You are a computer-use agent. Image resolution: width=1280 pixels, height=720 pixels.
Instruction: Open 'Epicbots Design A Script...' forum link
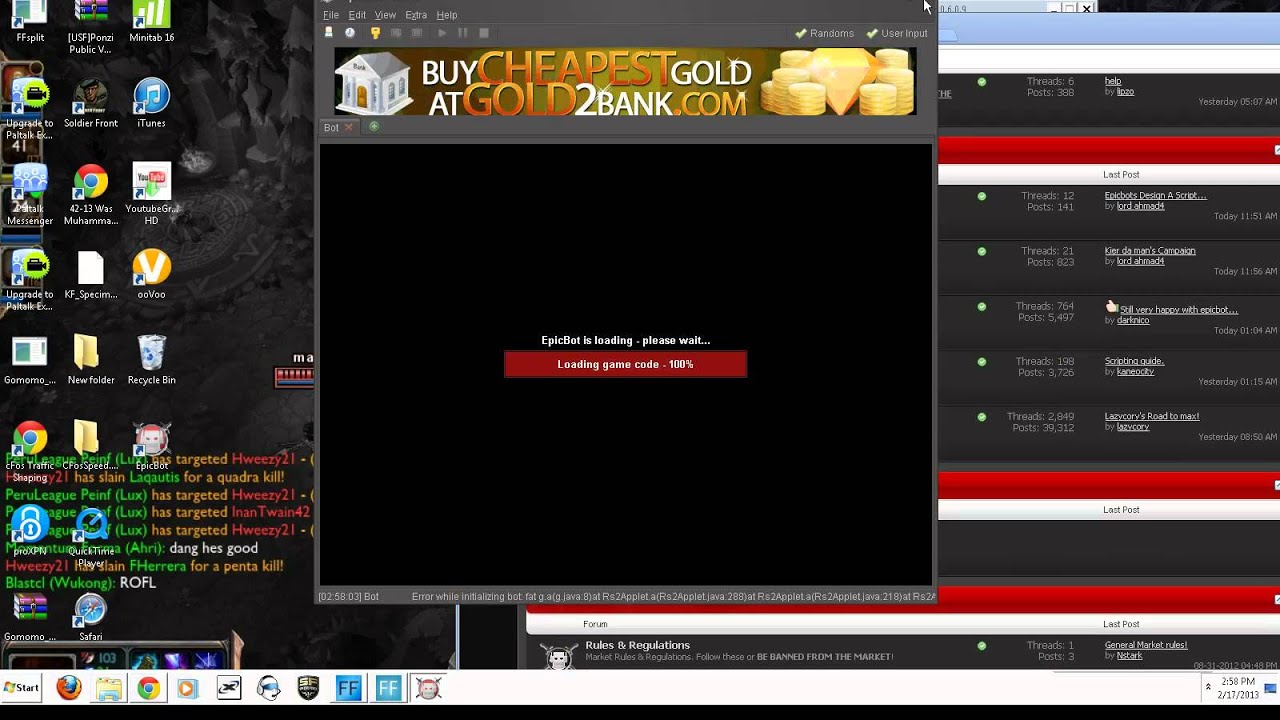point(1155,195)
